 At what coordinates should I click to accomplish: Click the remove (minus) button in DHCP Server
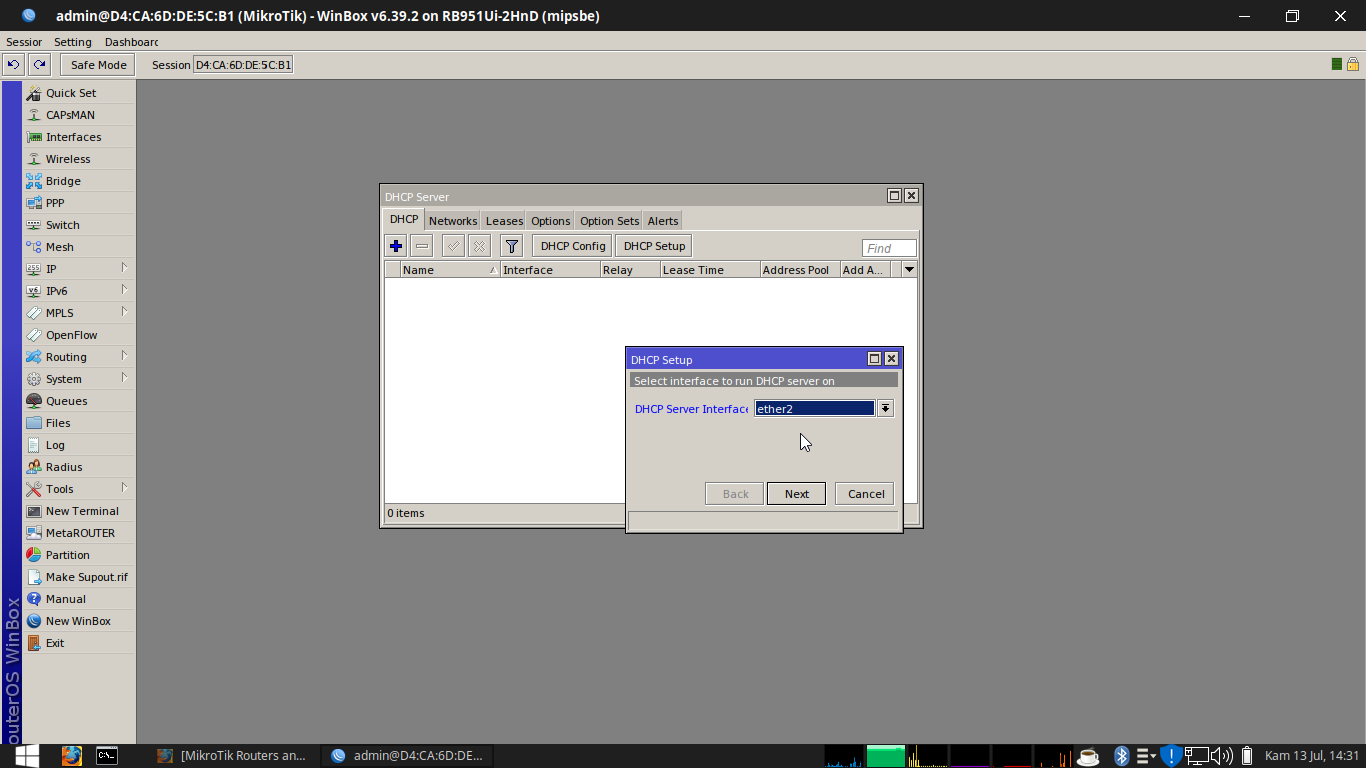(x=422, y=246)
